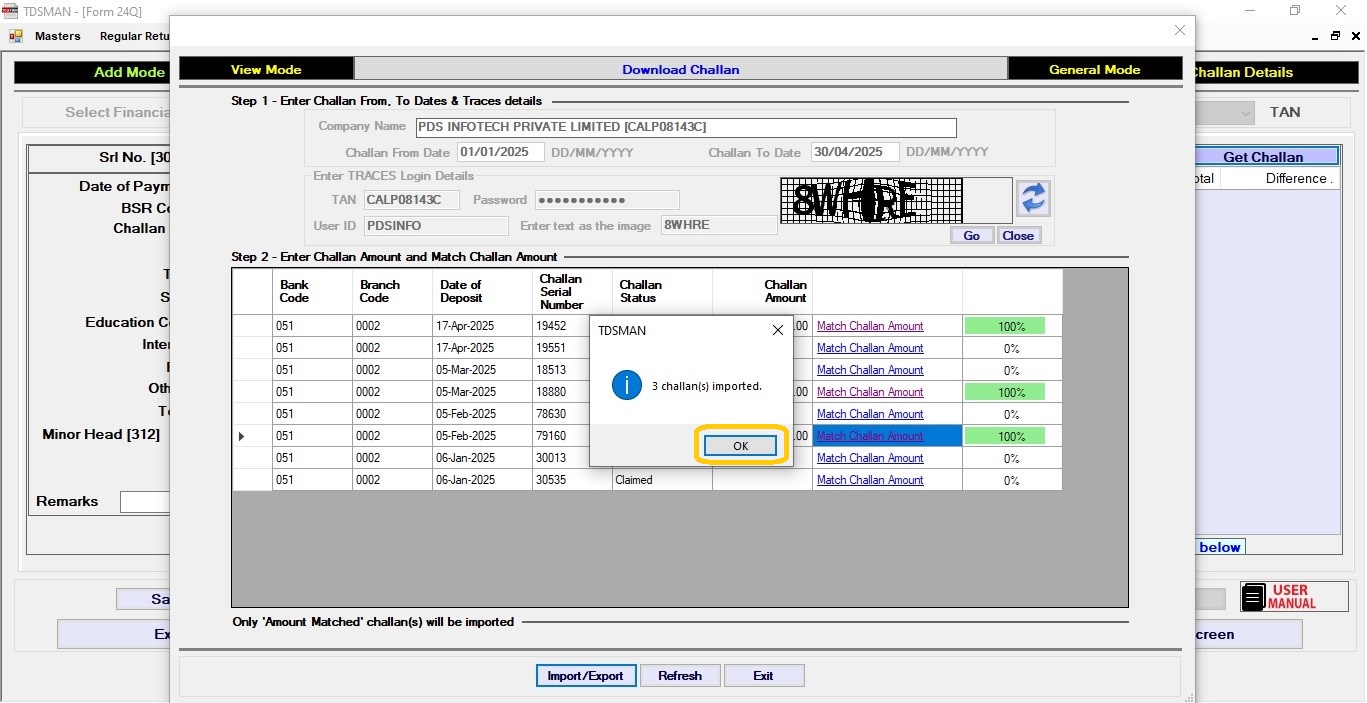Switch to View Mode tab
Image resolution: width=1367 pixels, height=703 pixels.
pos(266,69)
